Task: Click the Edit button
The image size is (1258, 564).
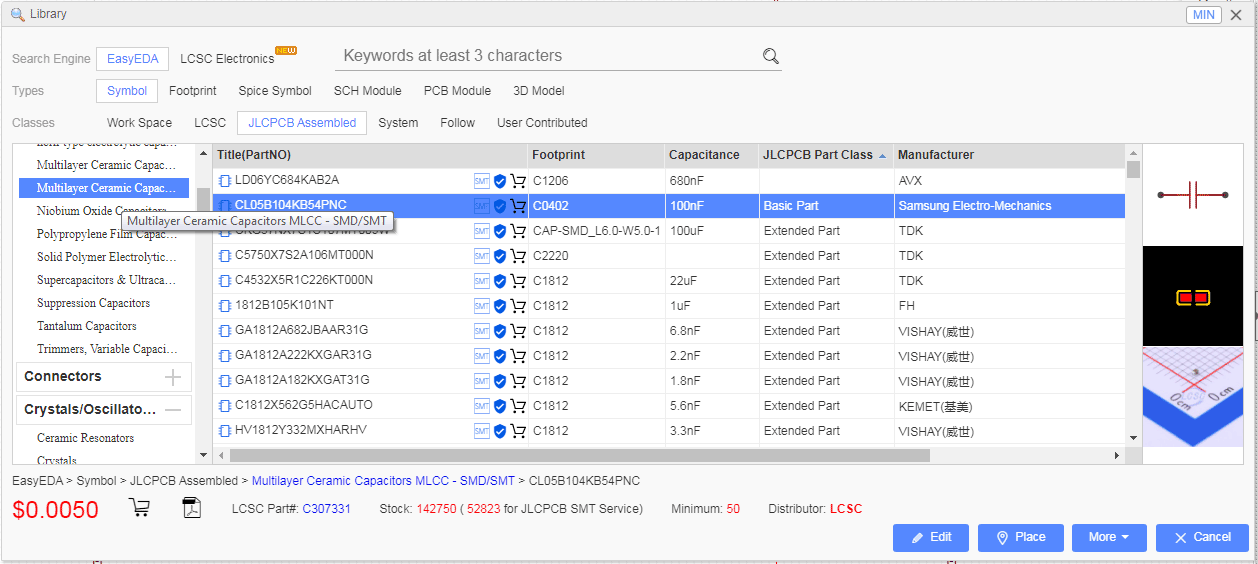Action: point(931,537)
